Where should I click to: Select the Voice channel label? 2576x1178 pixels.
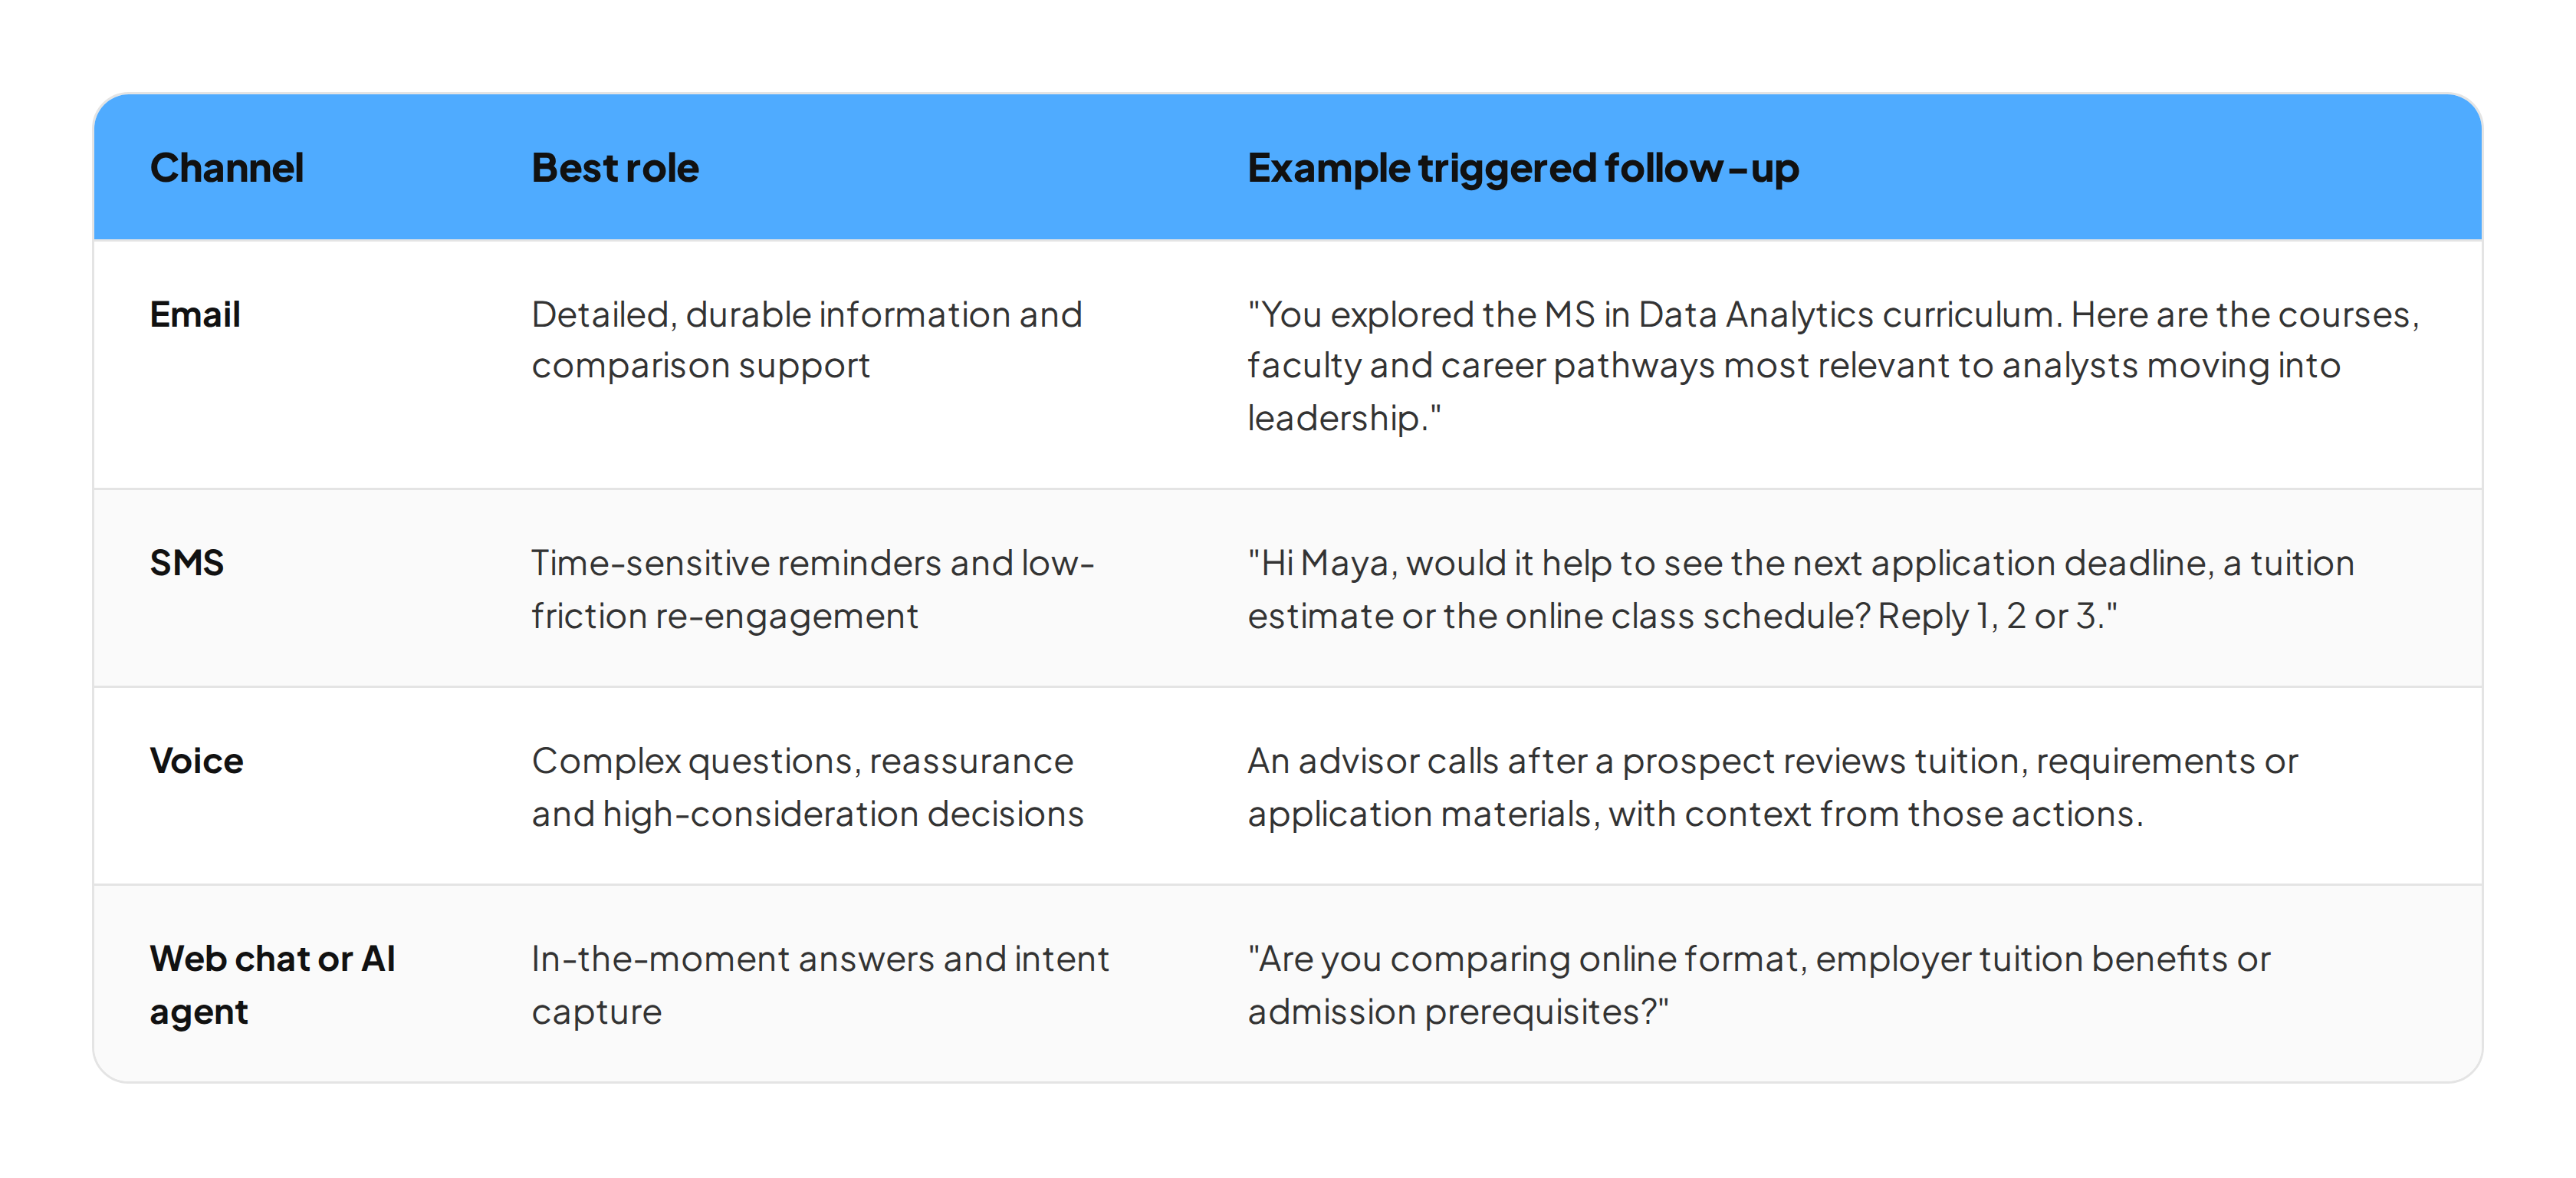pos(196,761)
